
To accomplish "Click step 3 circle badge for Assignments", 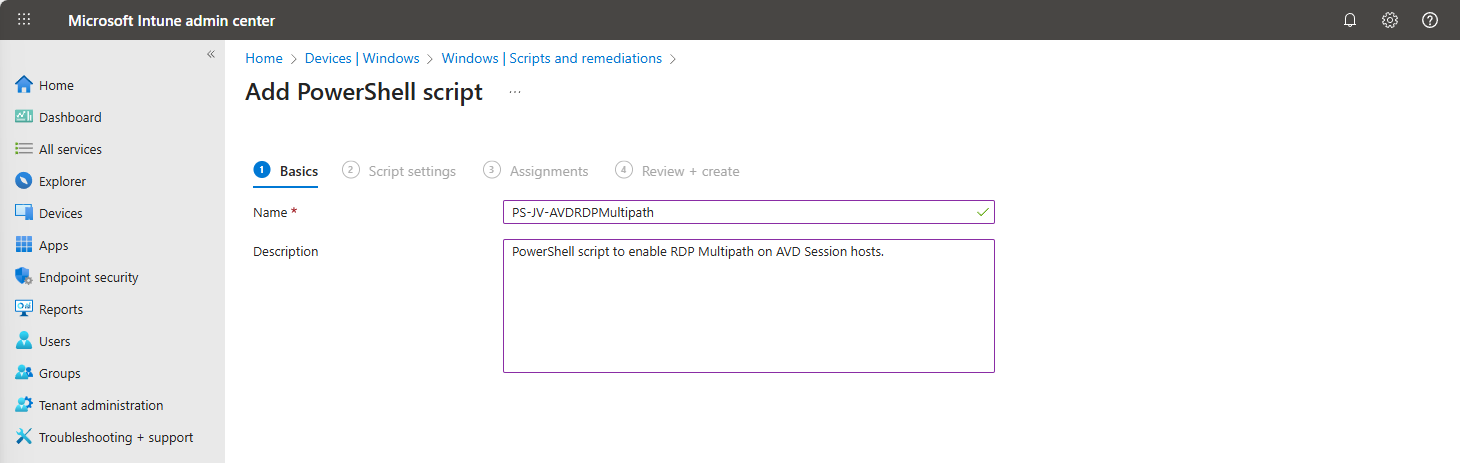I will point(492,170).
